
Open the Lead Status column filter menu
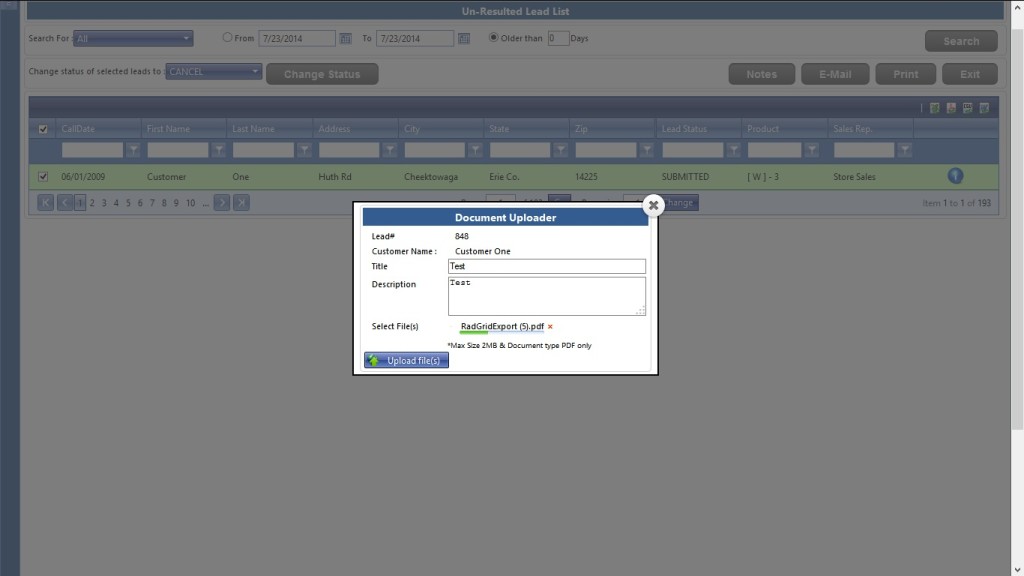click(733, 150)
